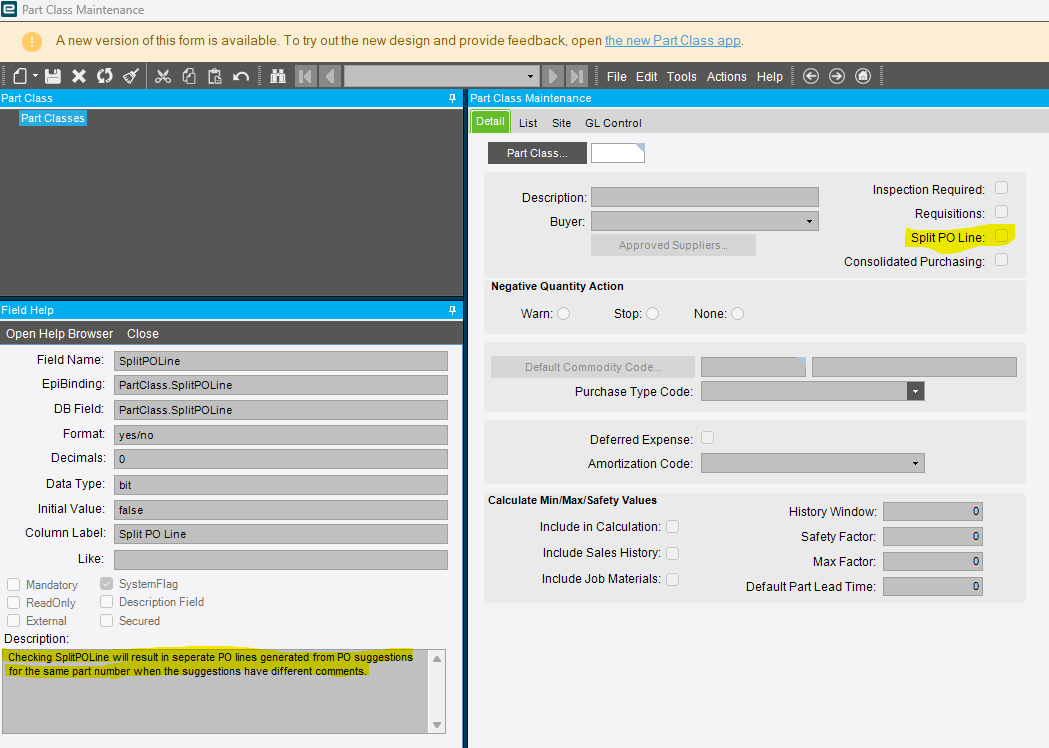Click the Paste clipboard icon

tap(215, 76)
